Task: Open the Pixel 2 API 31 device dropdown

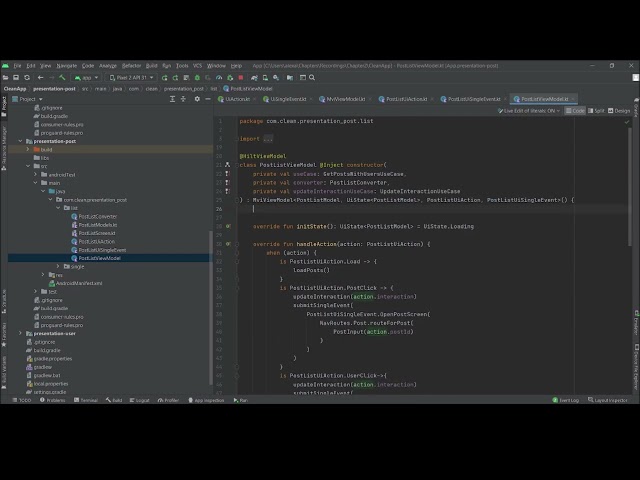Action: (x=132, y=78)
